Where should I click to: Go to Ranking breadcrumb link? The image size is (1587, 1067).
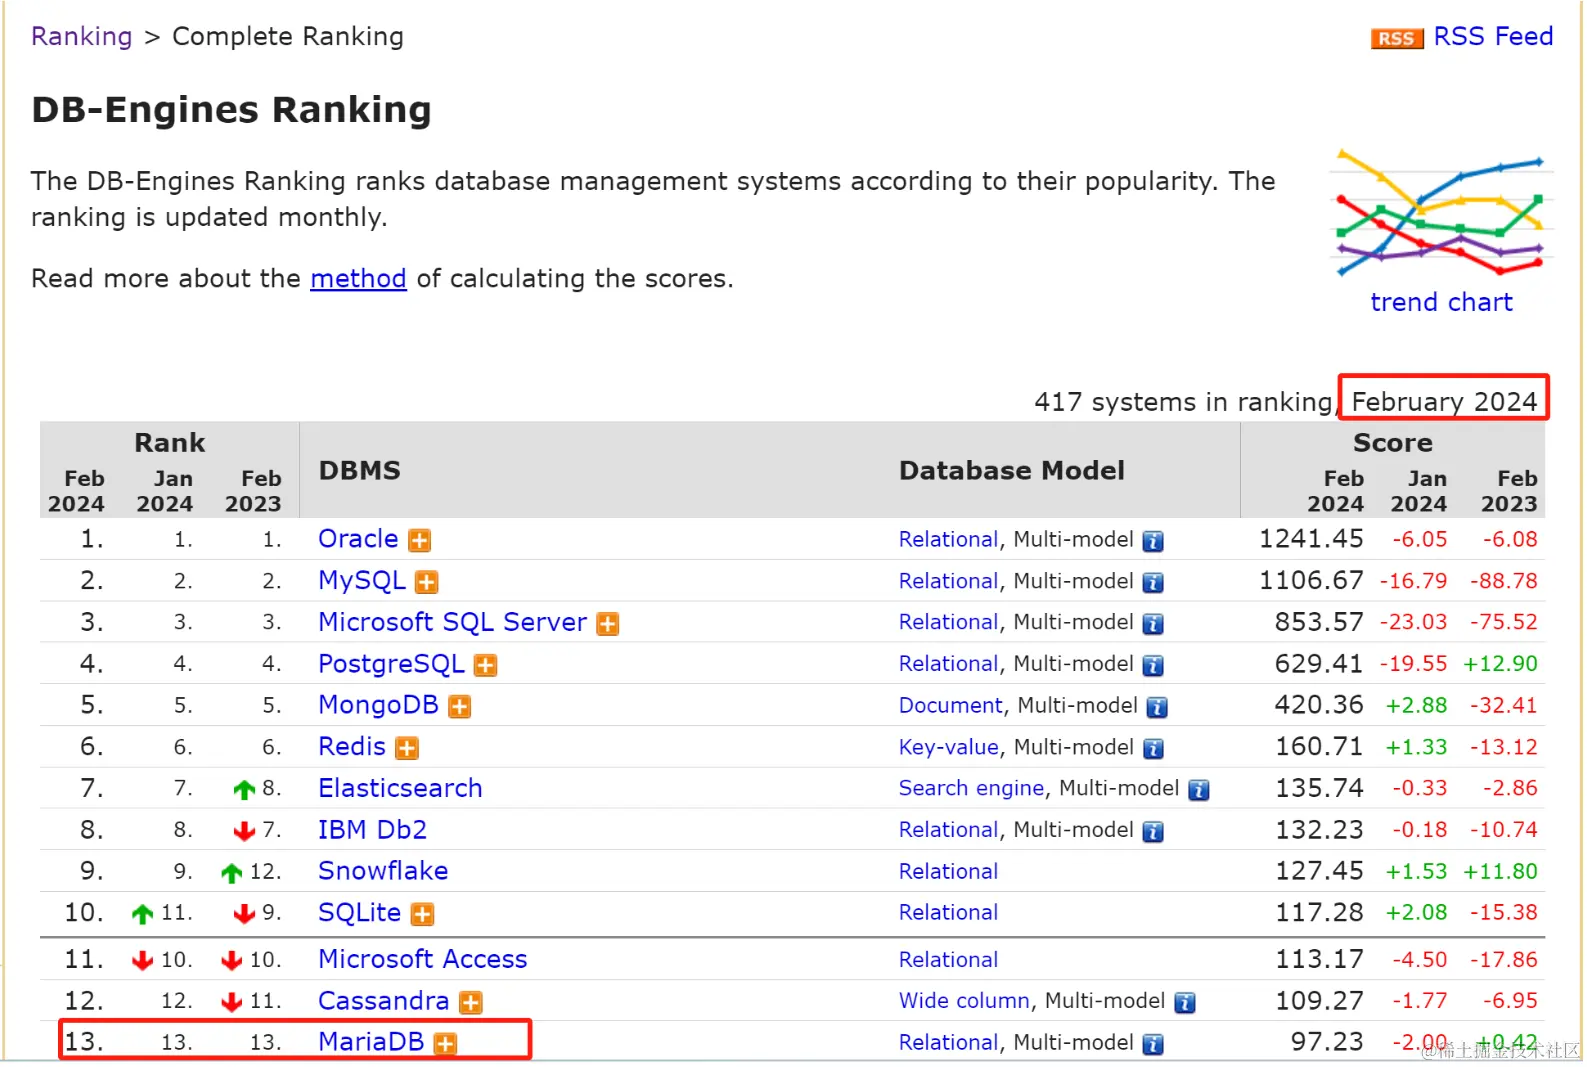point(81,36)
